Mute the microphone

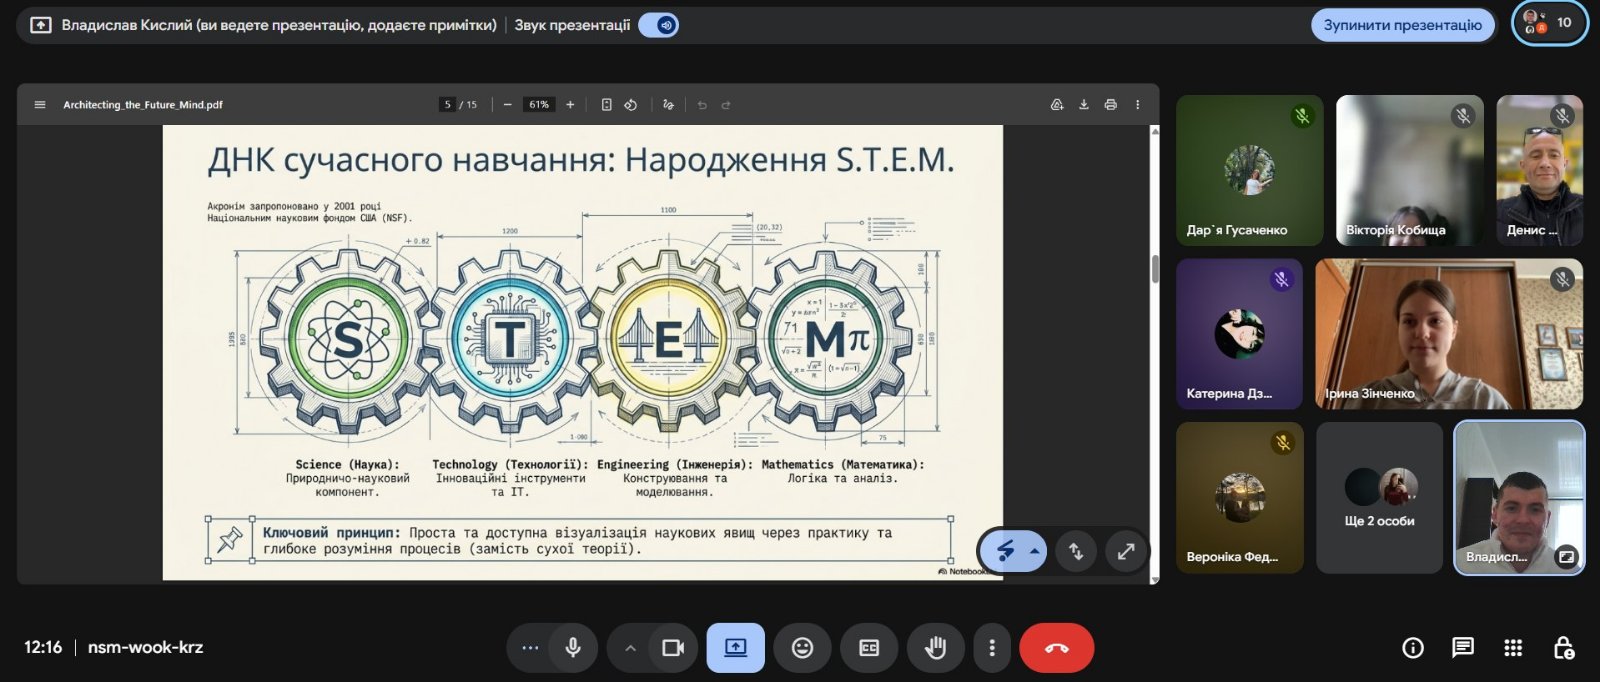(x=573, y=648)
